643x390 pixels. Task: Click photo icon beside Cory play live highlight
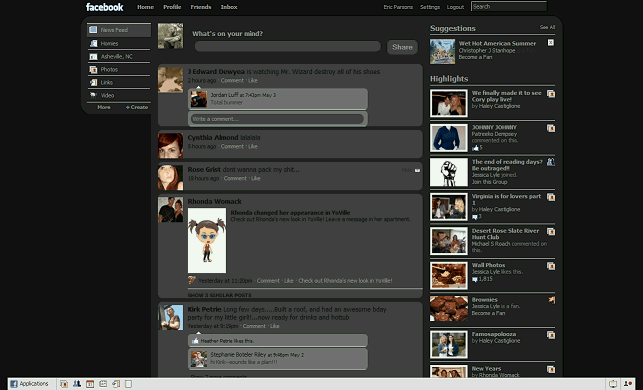click(x=551, y=94)
